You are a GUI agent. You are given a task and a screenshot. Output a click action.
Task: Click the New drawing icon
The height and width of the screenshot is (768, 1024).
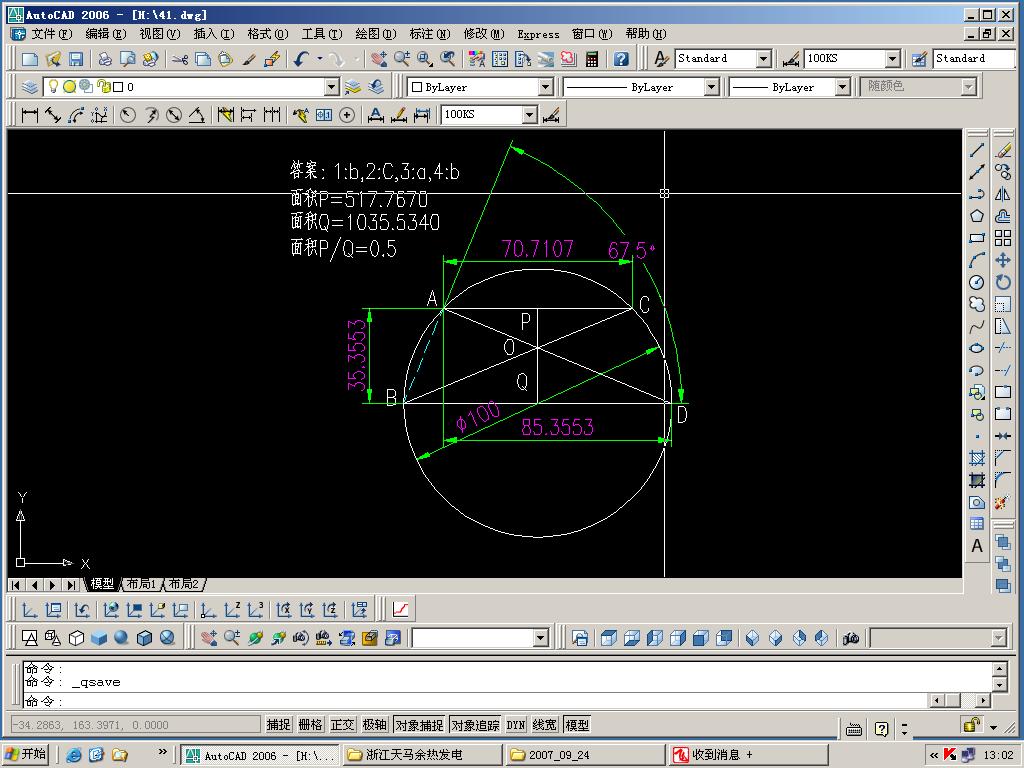coord(29,59)
